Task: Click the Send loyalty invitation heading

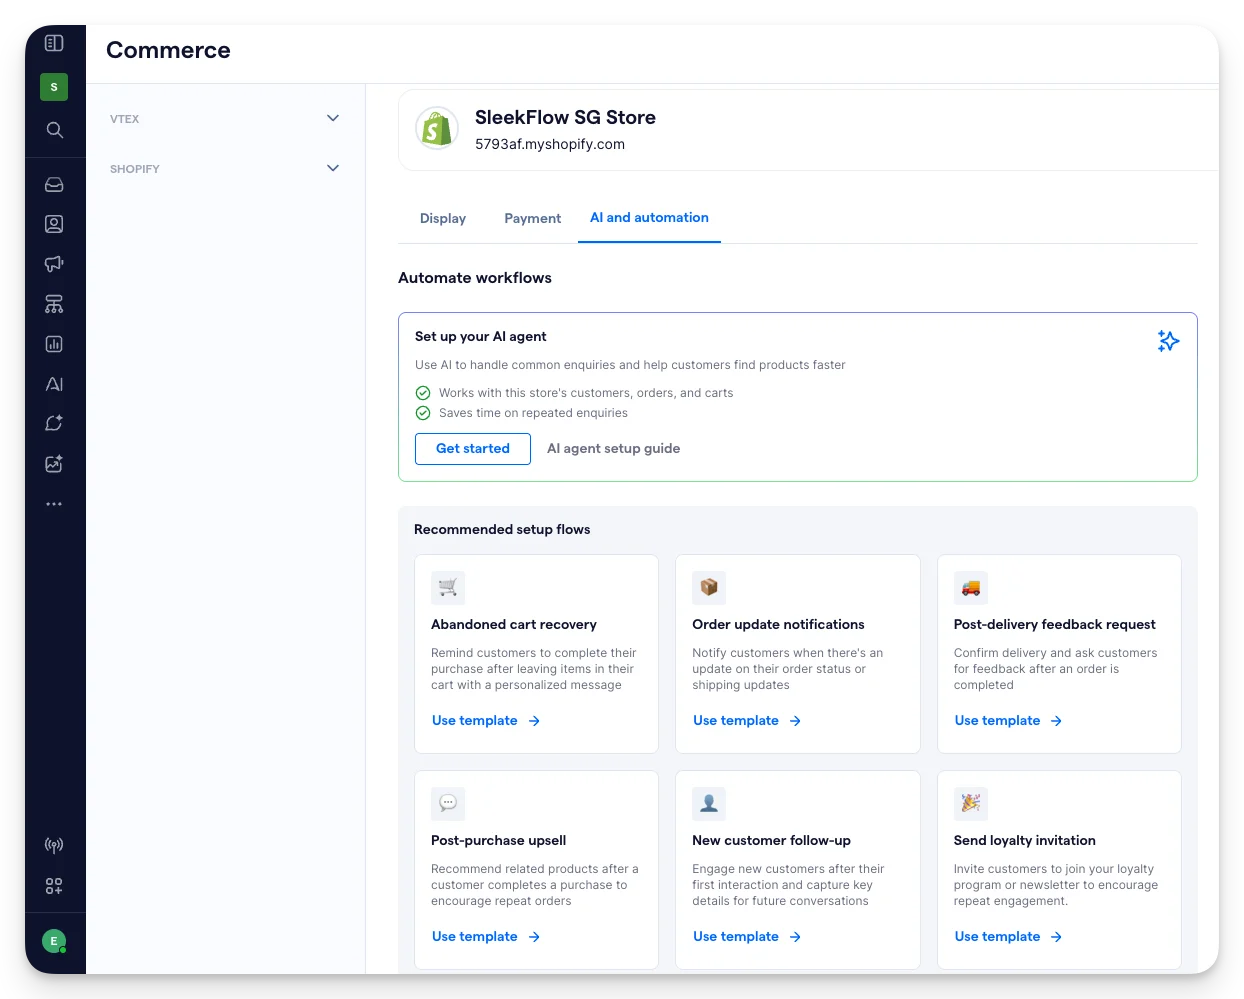Action: click(x=1025, y=840)
